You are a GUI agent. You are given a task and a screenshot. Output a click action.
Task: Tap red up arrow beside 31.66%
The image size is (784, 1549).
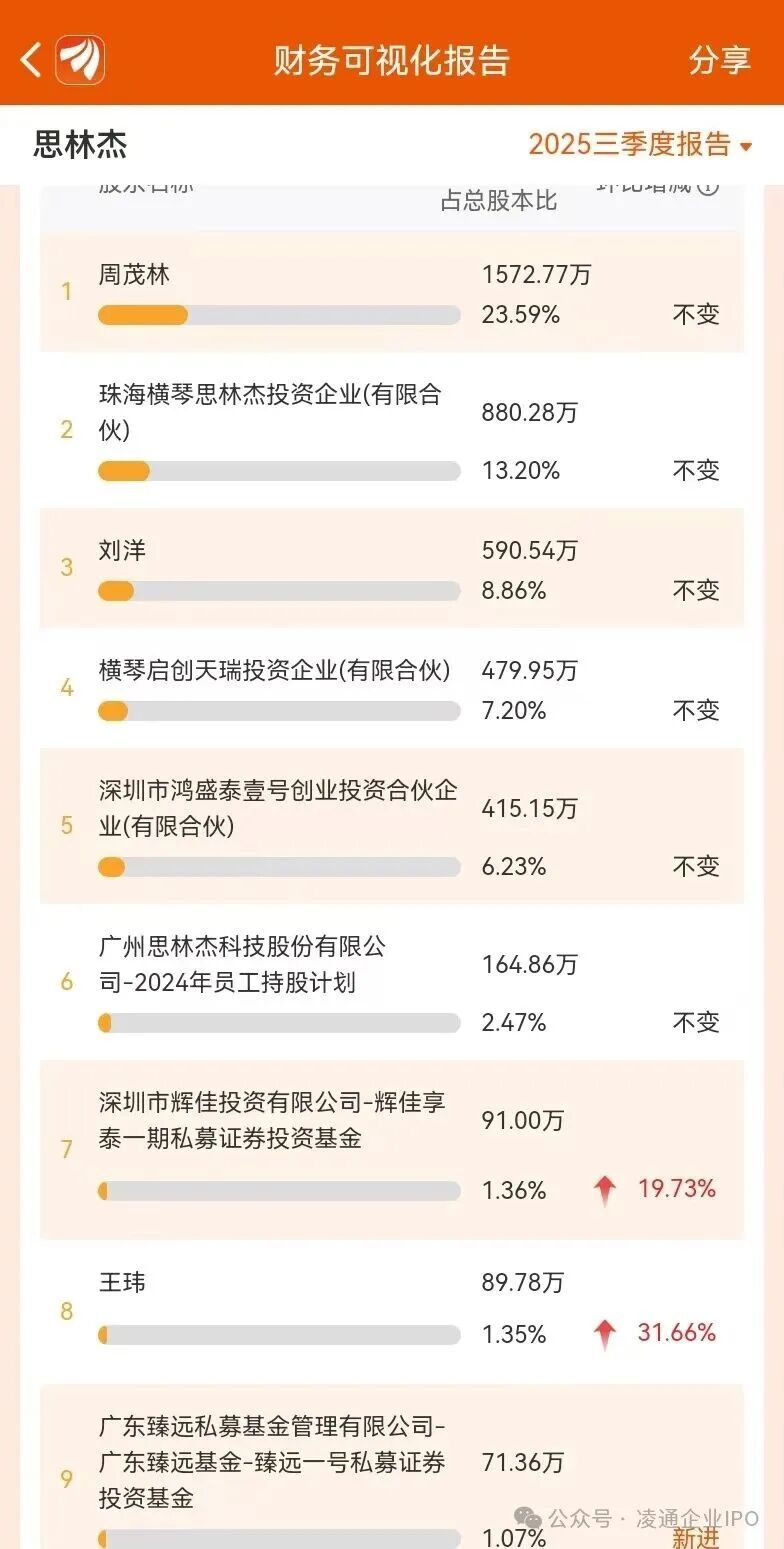click(605, 1334)
